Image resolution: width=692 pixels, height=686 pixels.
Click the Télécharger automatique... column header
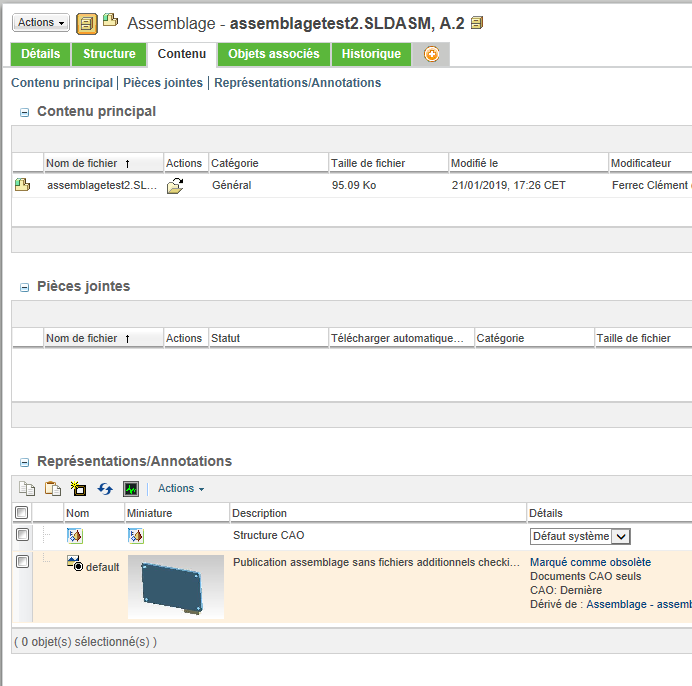[x=401, y=338]
